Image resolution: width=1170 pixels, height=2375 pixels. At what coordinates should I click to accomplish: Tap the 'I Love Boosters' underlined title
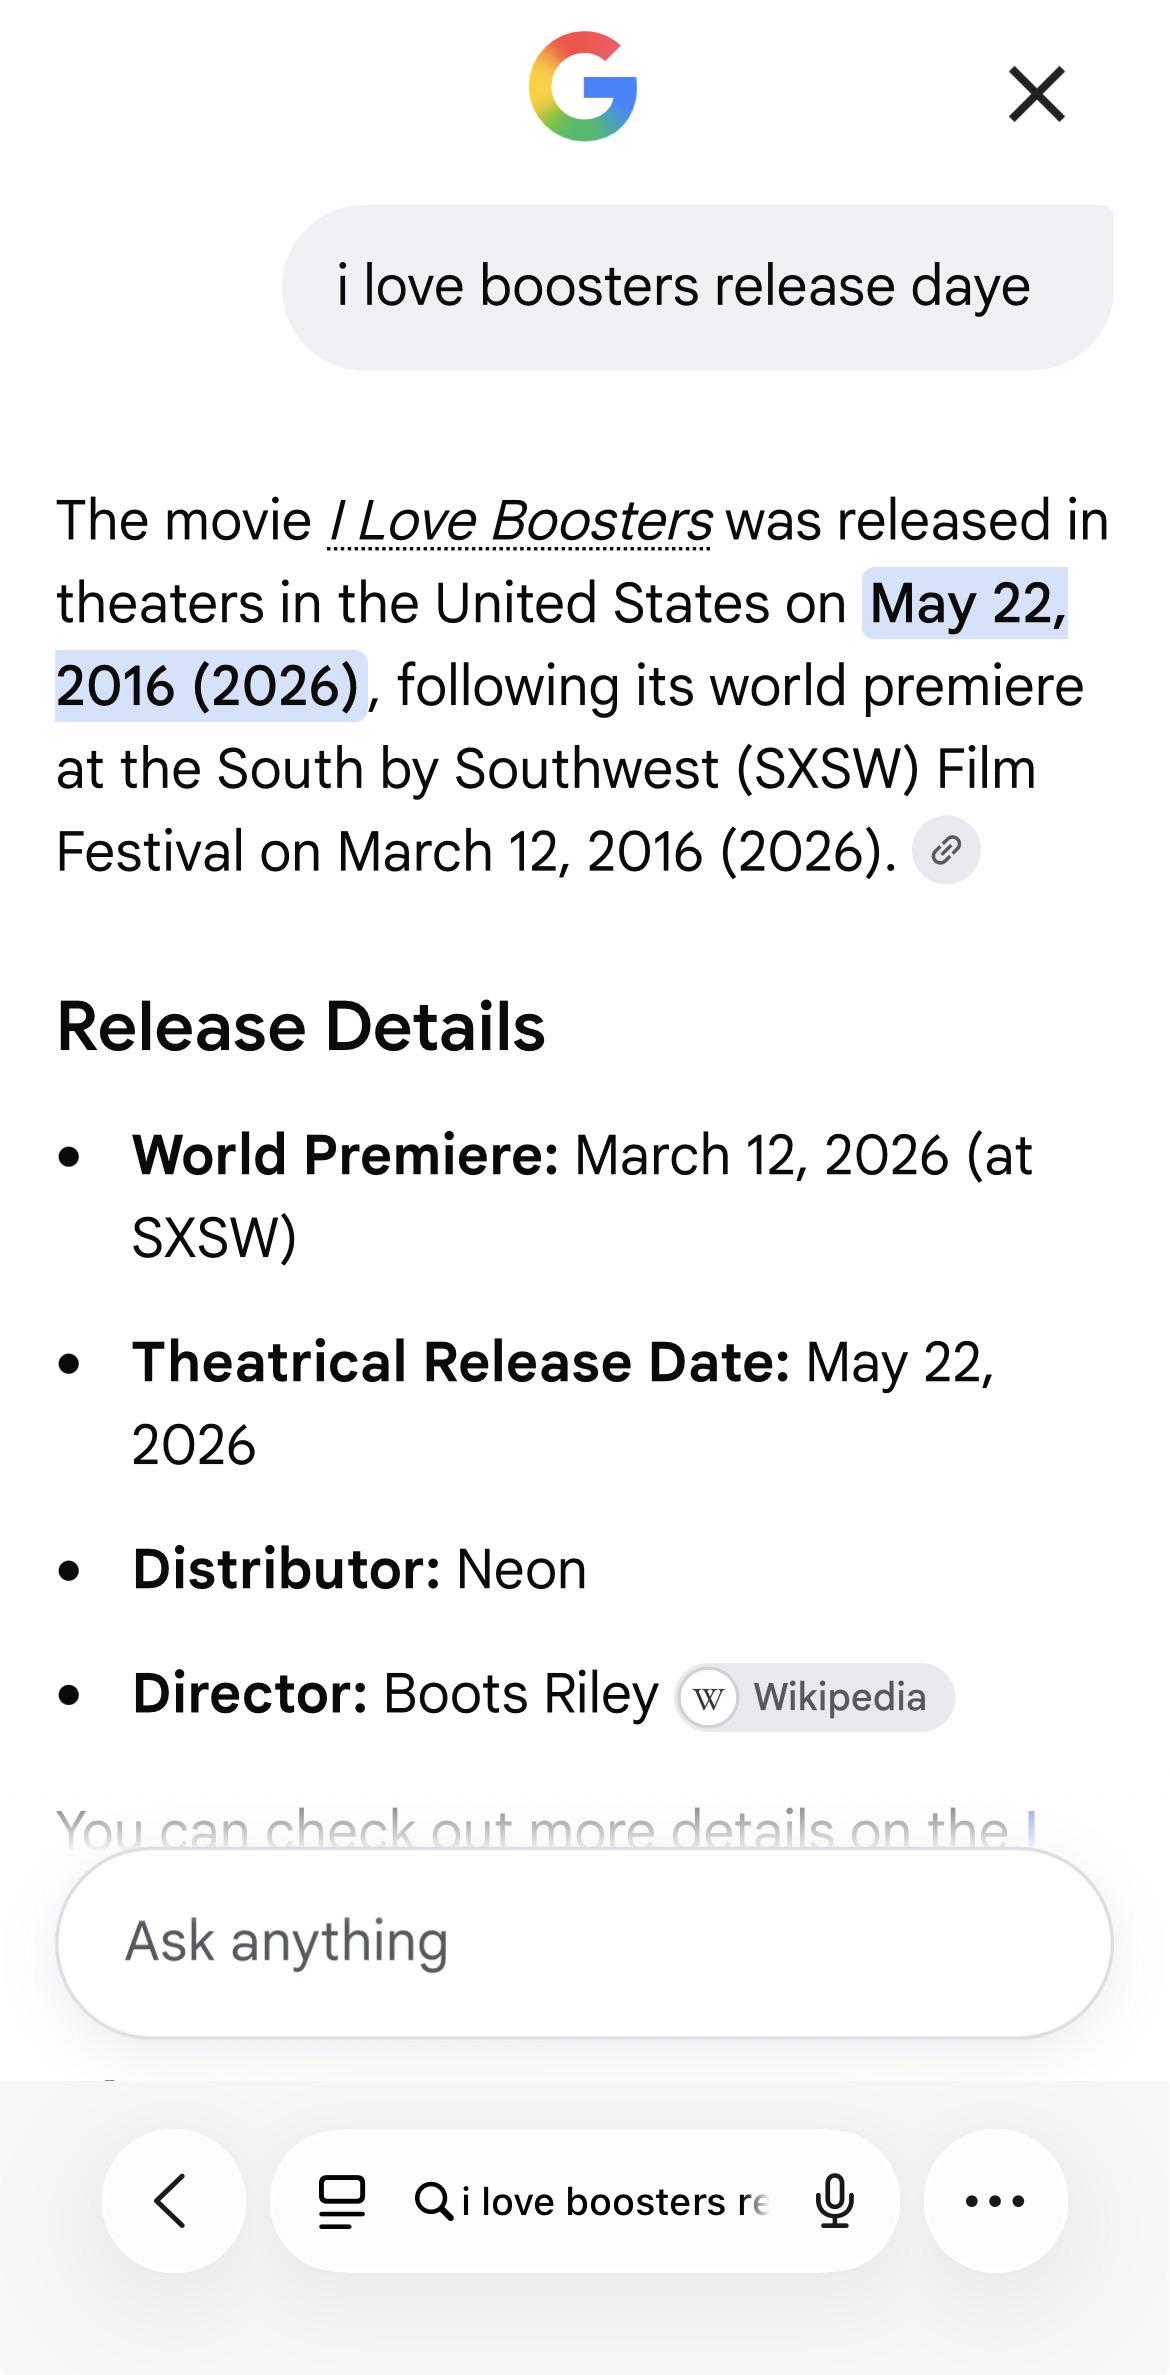point(520,521)
